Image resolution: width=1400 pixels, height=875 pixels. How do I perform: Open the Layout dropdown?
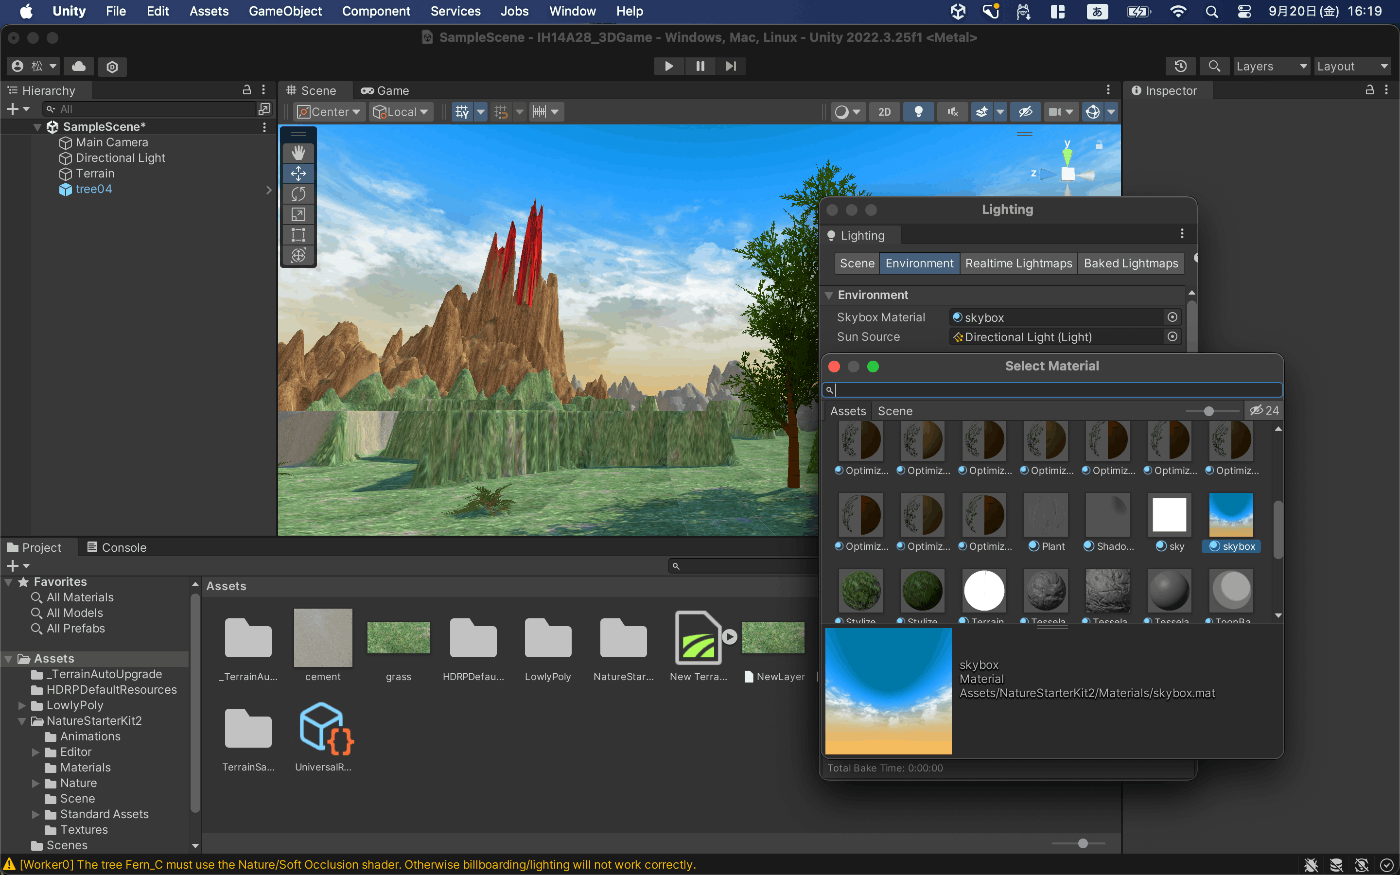pyautogui.click(x=1352, y=66)
